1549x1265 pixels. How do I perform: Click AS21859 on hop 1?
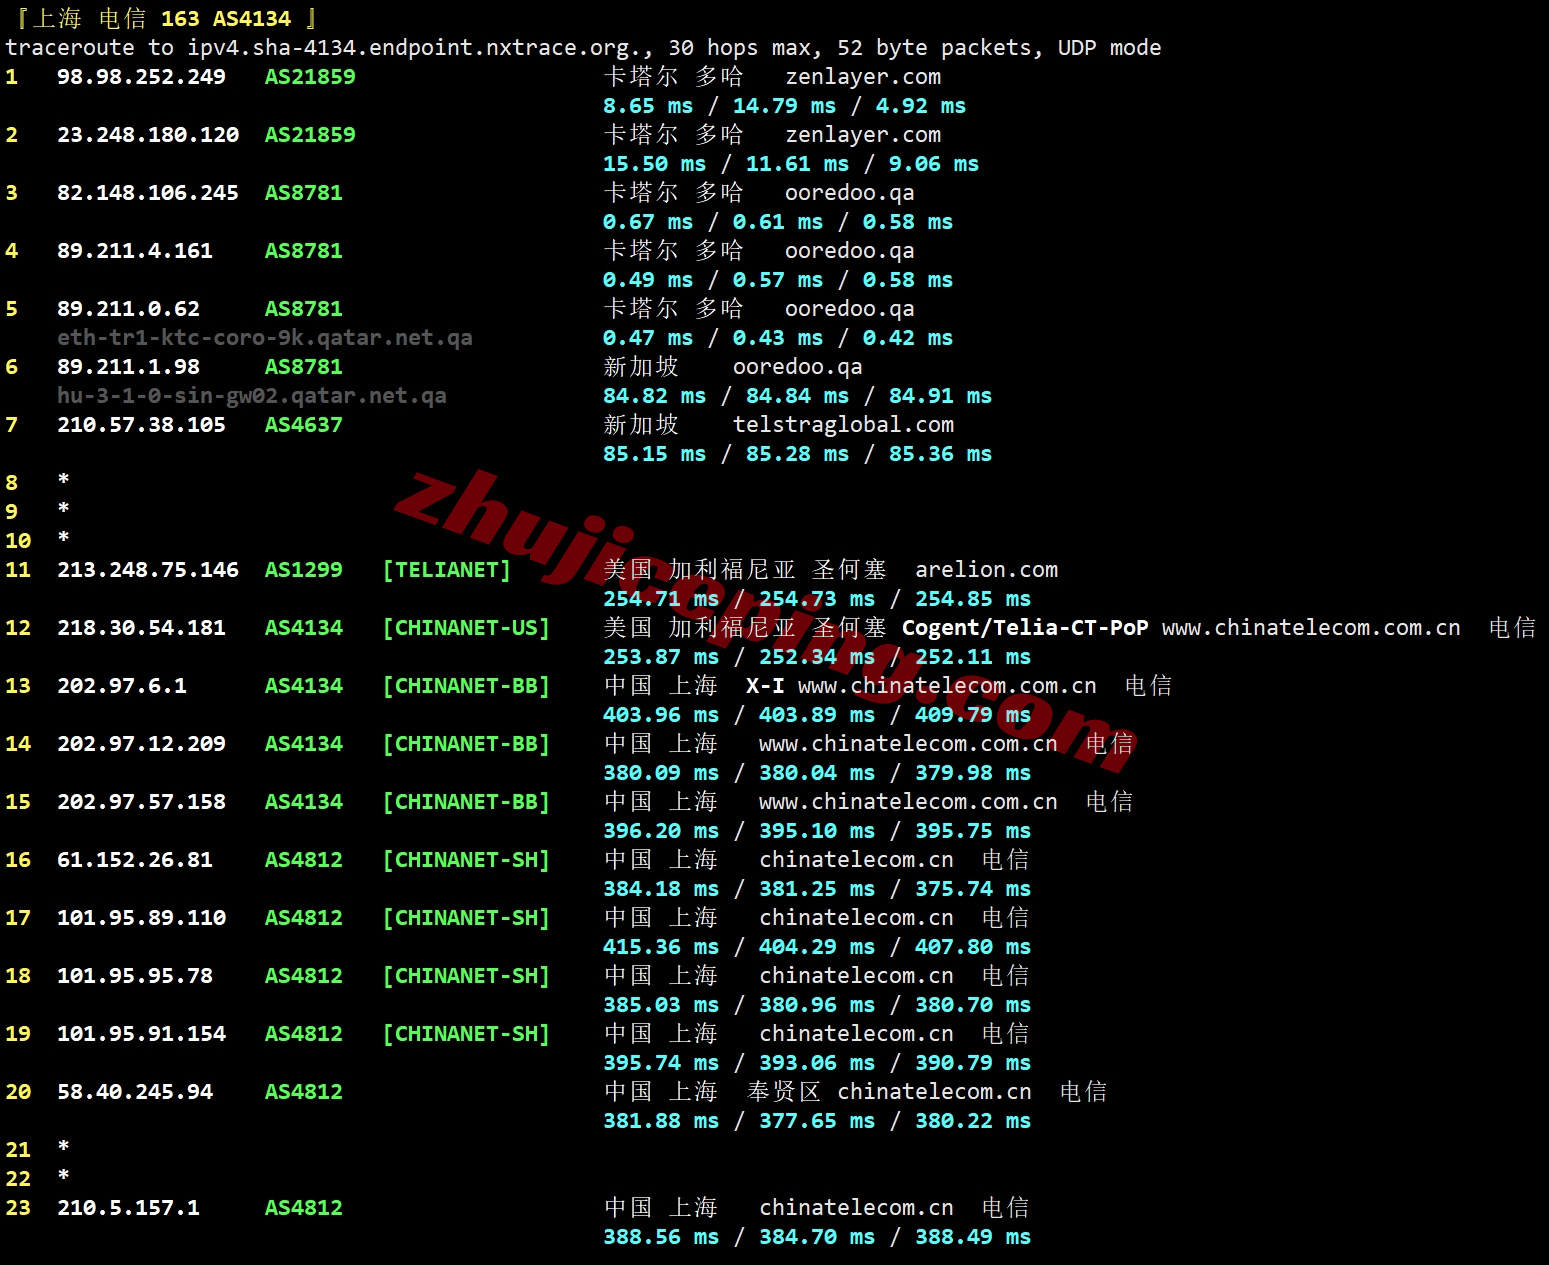point(310,77)
